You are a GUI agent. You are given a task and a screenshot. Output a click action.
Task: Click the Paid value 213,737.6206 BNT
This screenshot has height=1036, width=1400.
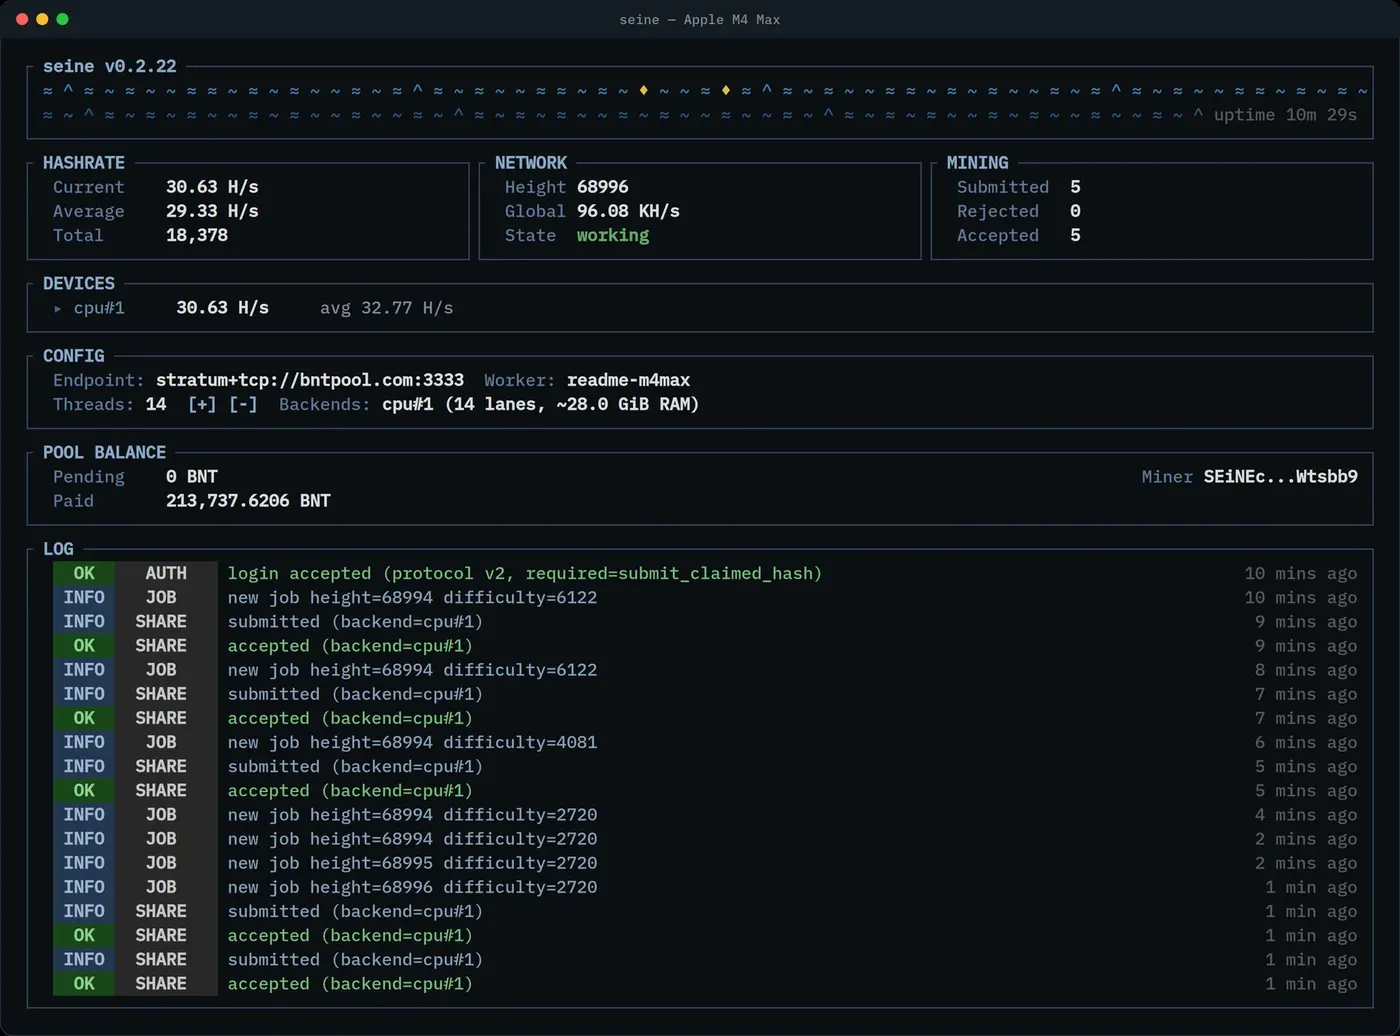coord(248,501)
